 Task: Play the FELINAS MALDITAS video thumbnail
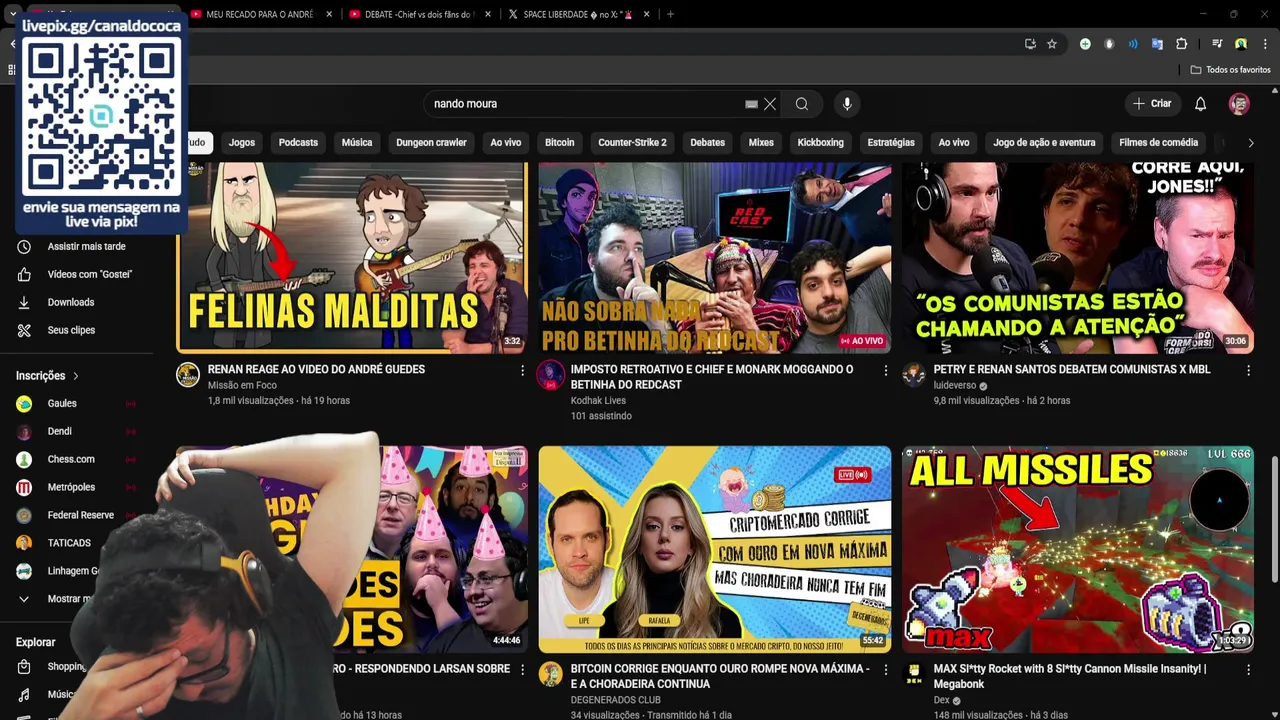(x=352, y=257)
